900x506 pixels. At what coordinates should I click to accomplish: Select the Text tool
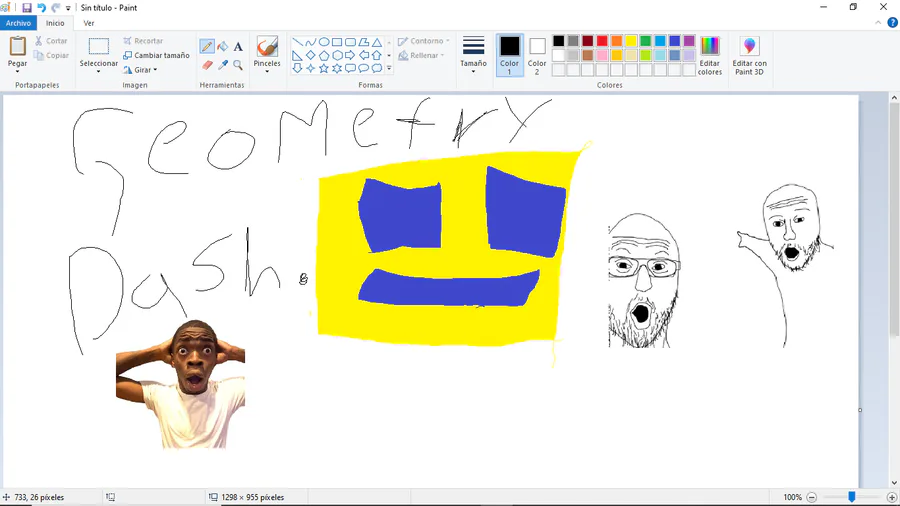[238, 46]
